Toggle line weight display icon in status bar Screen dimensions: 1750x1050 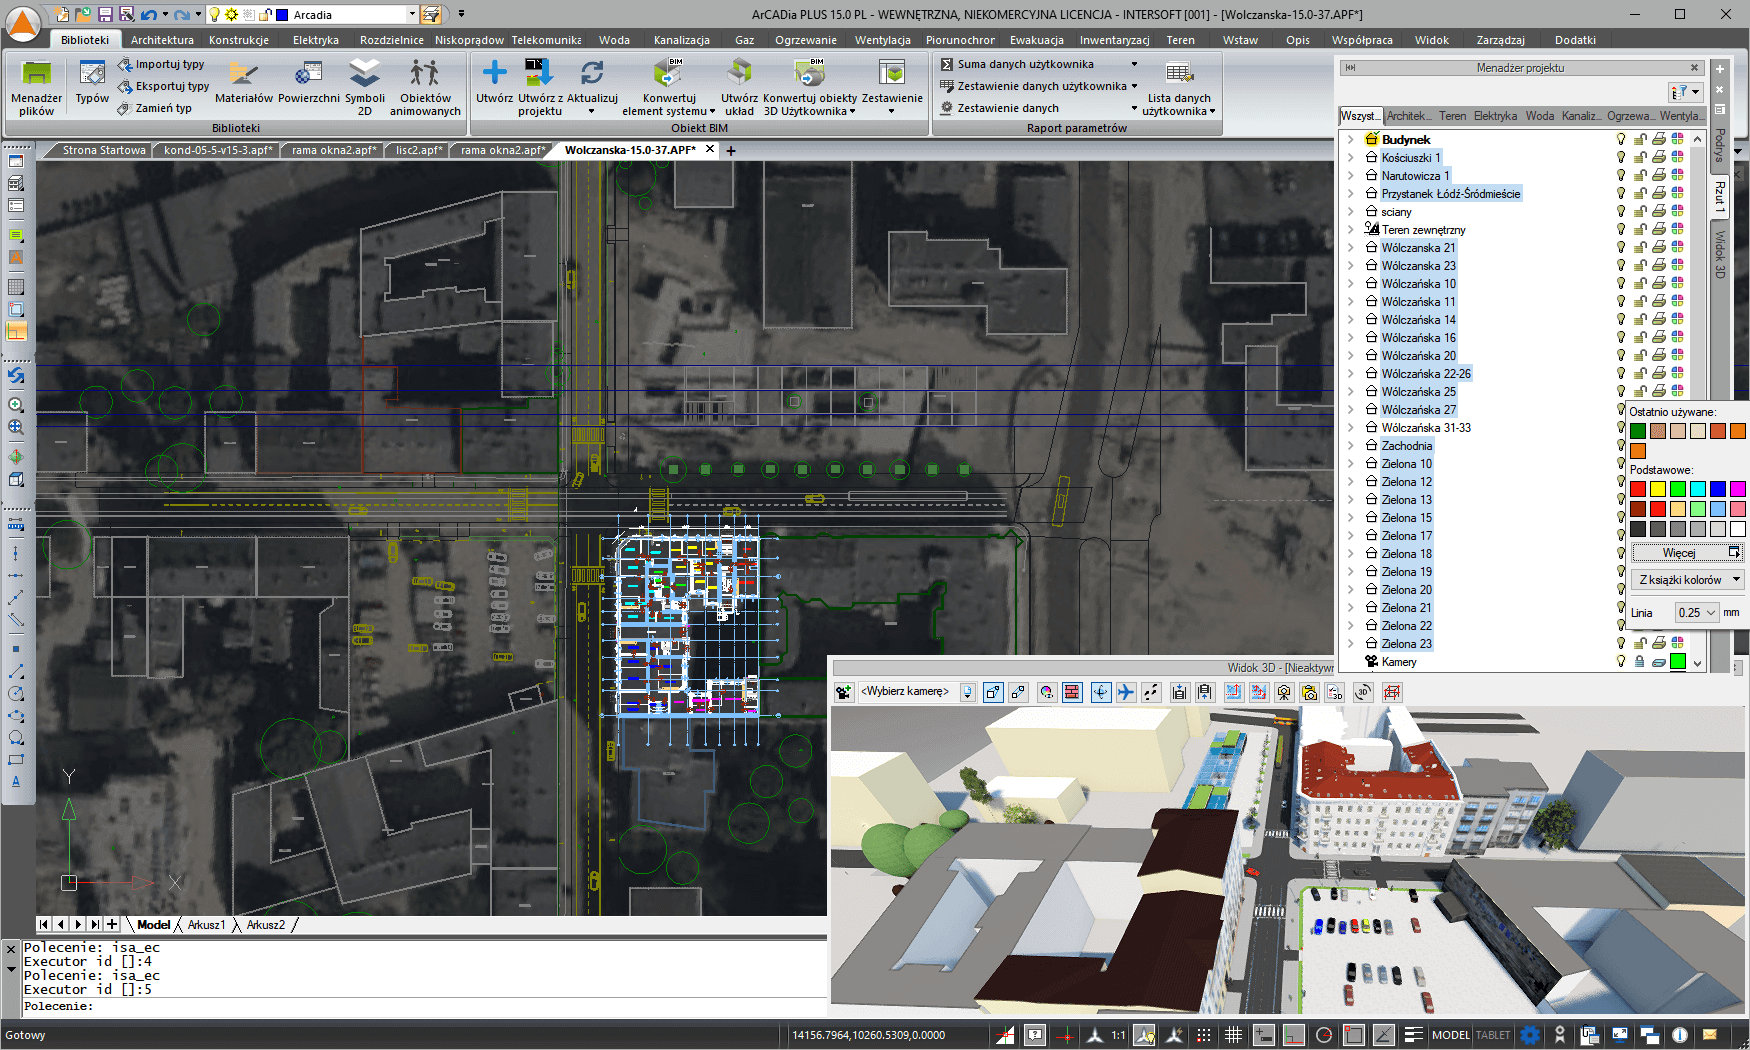coord(1413,1035)
